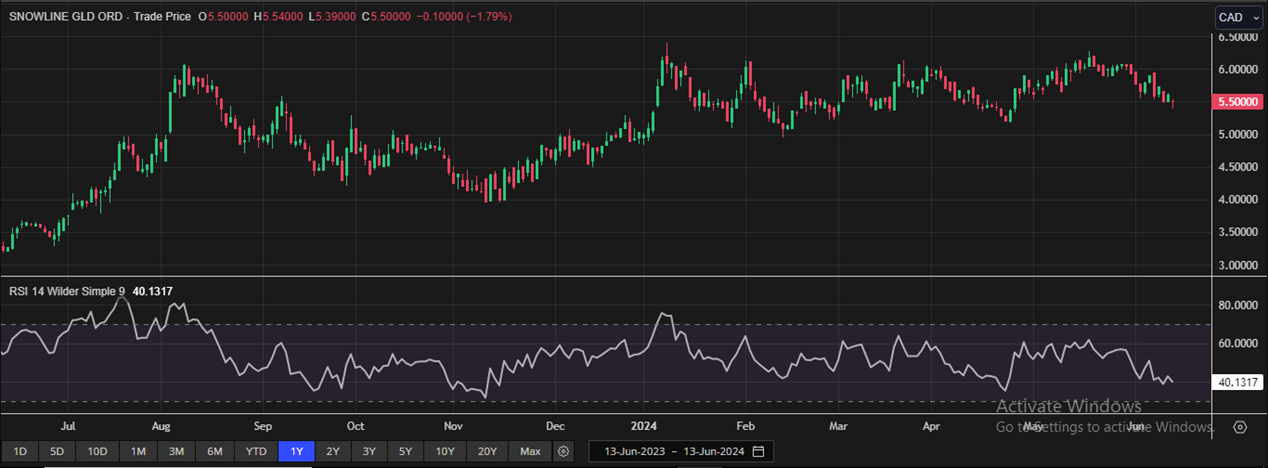Image resolution: width=1268 pixels, height=468 pixels.
Task: Choose the 10D time range
Action: (x=97, y=451)
